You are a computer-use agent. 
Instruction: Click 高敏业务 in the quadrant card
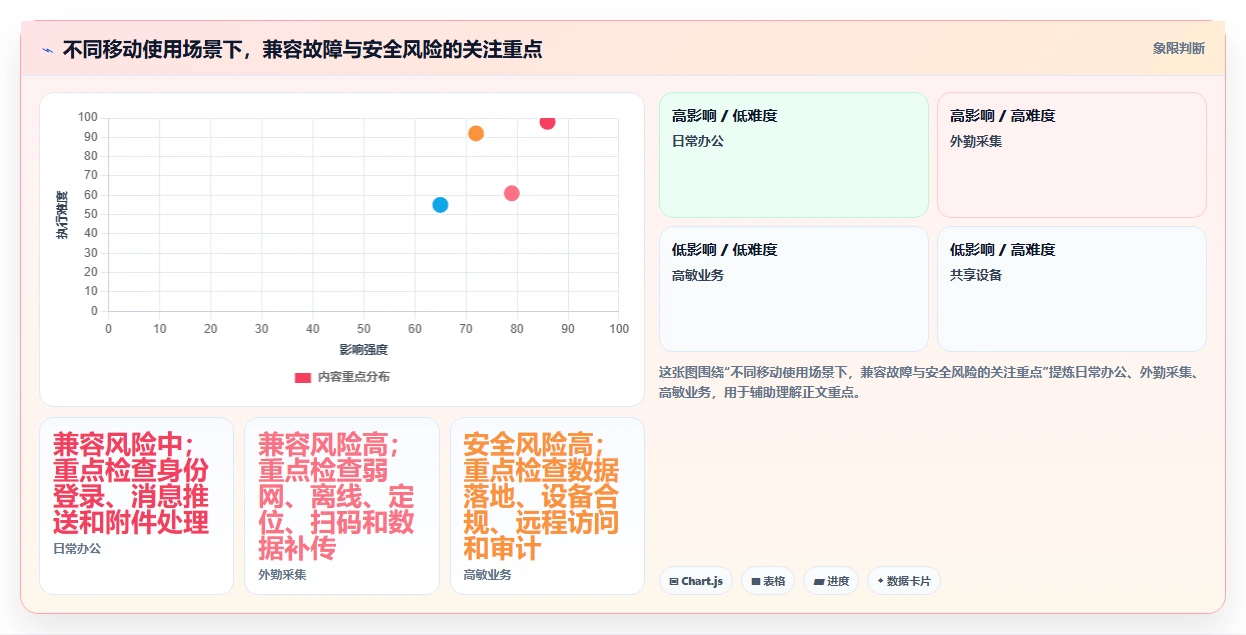click(698, 275)
